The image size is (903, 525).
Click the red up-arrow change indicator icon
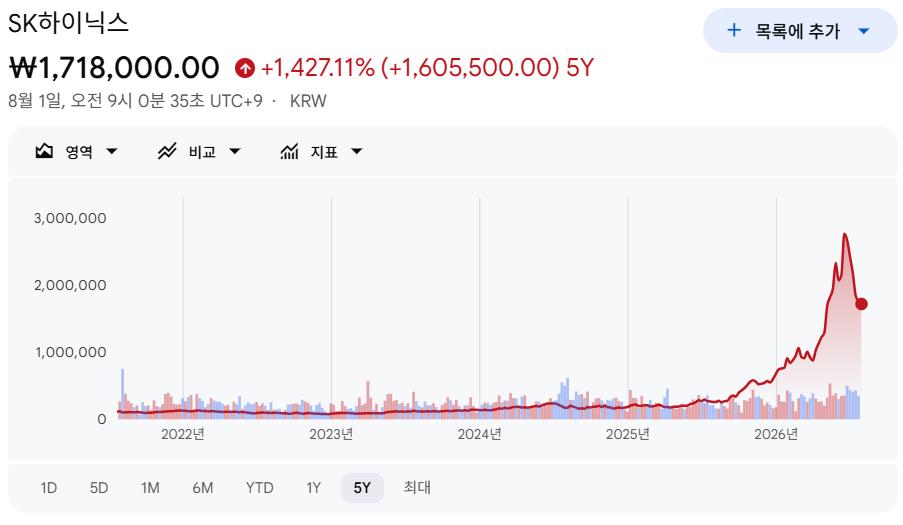click(245, 68)
